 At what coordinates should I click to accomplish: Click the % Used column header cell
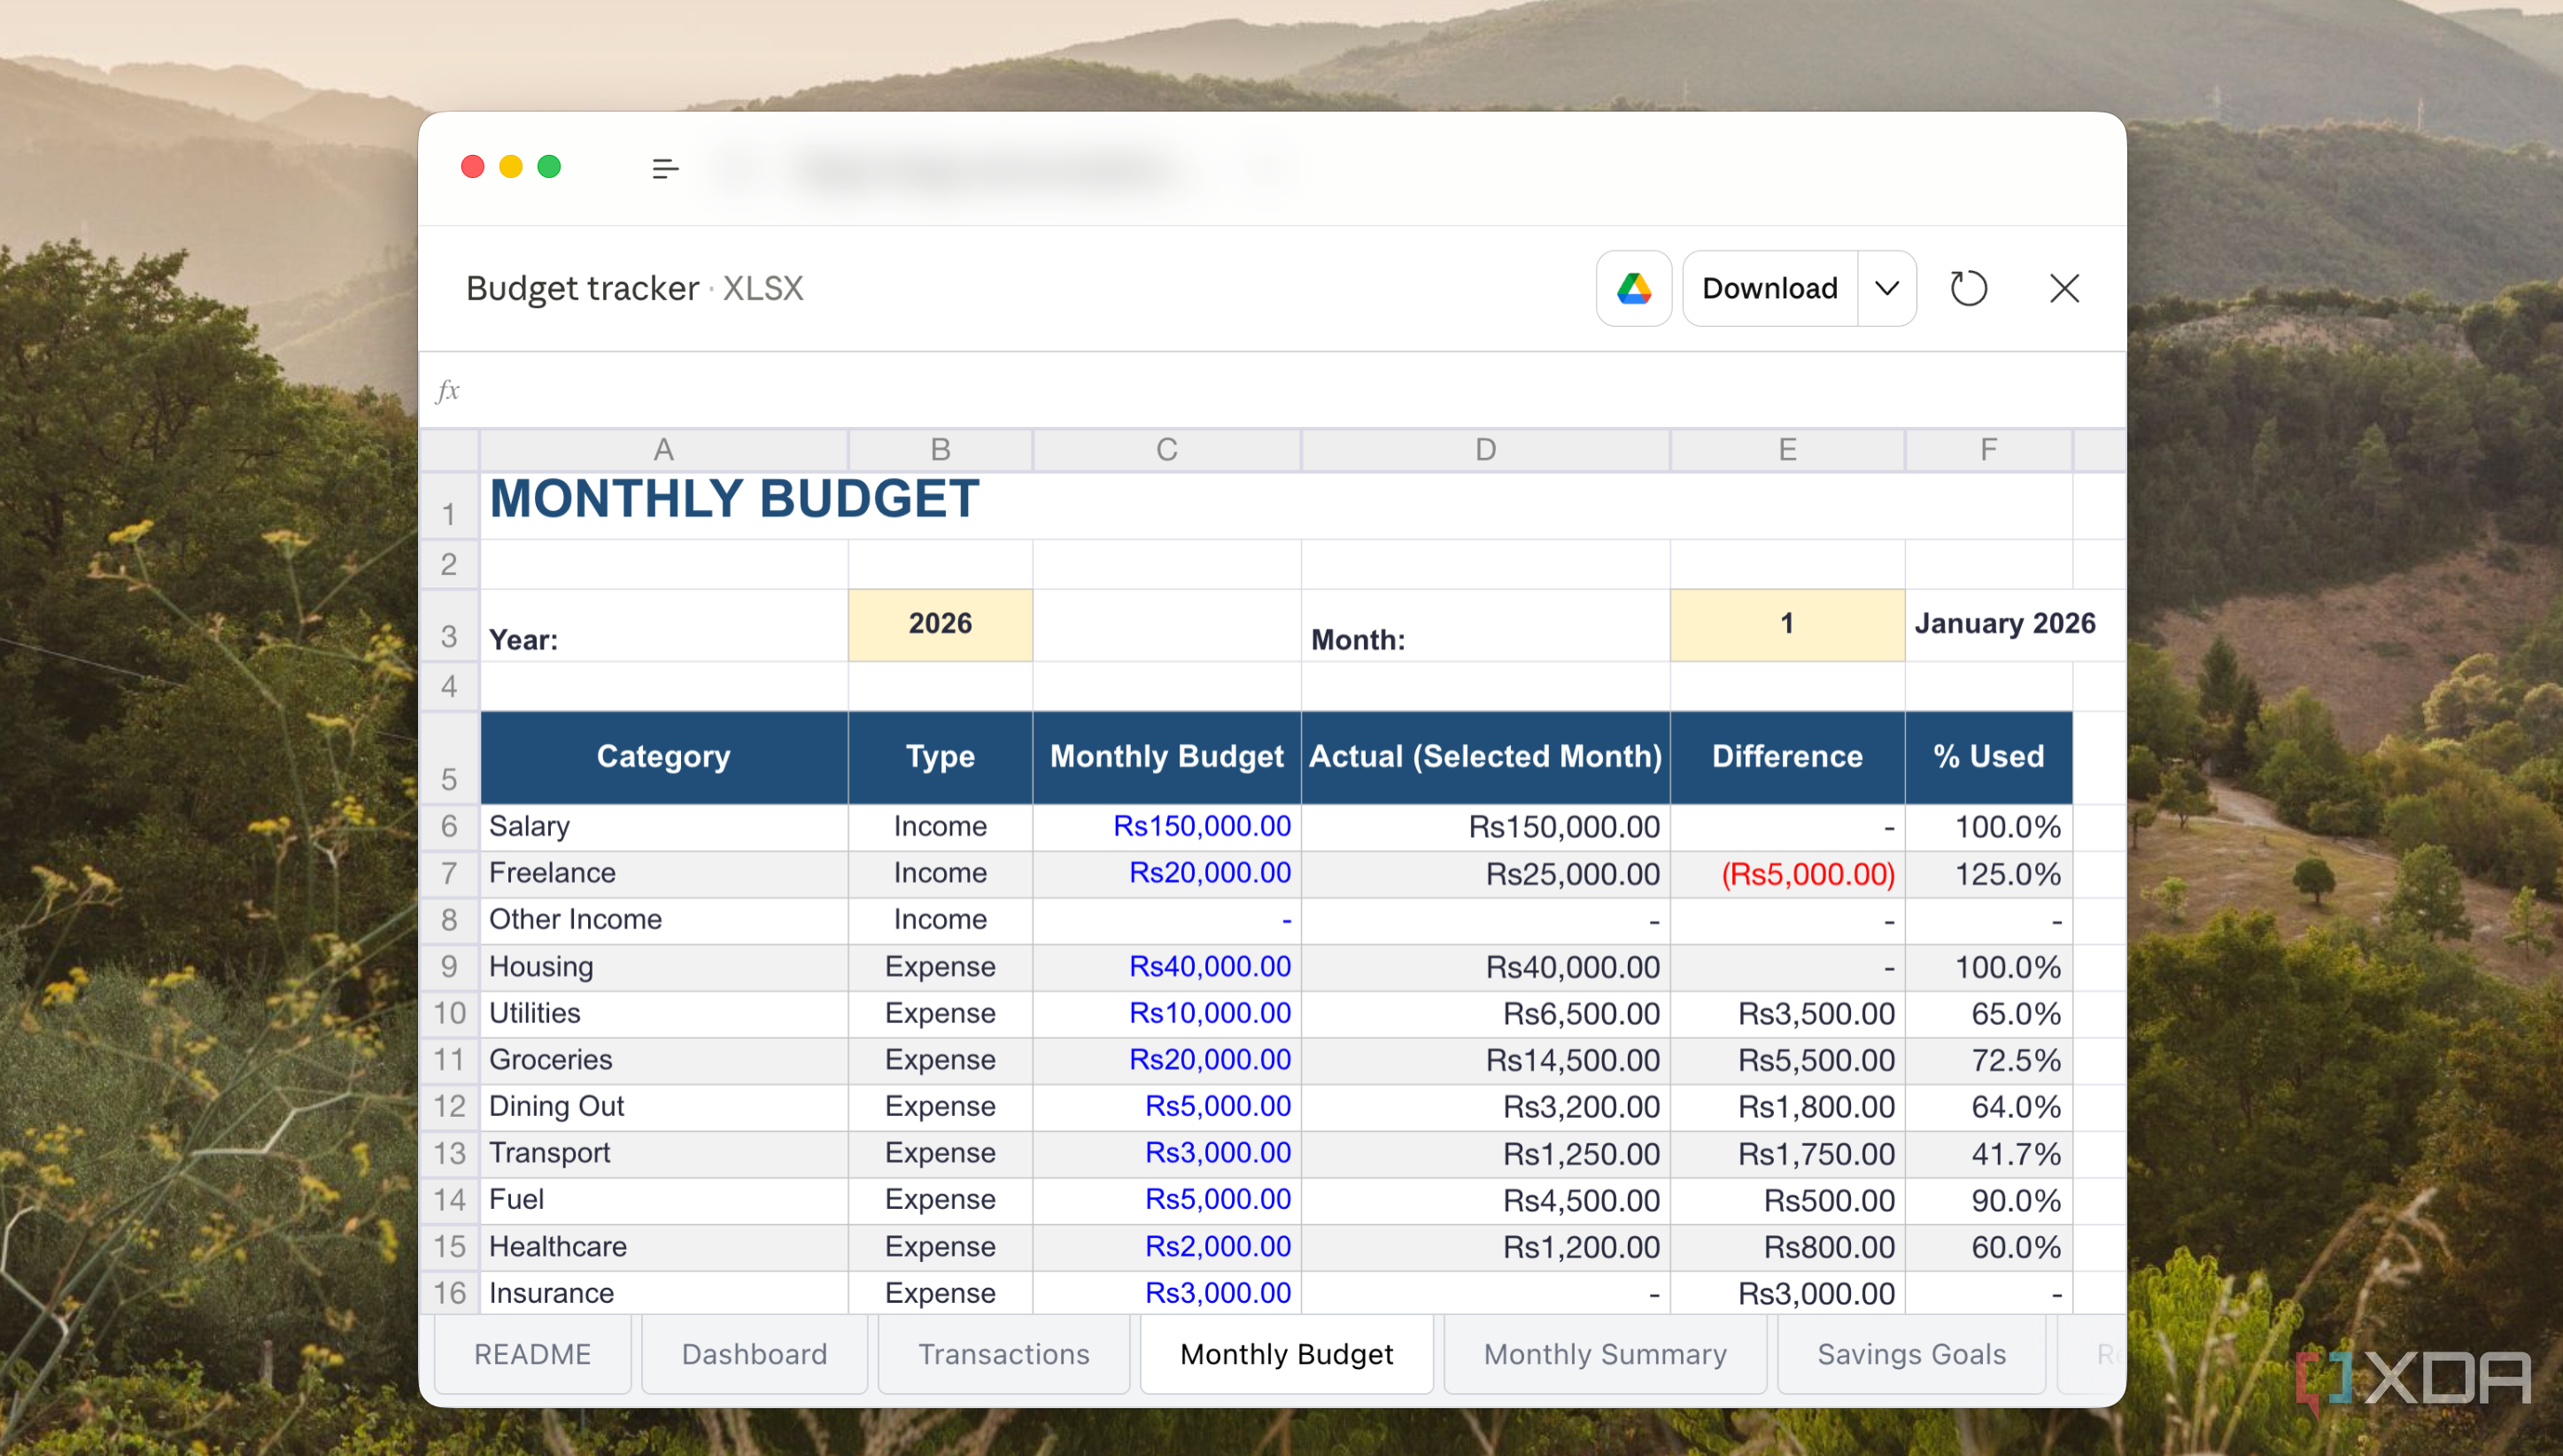(1988, 757)
